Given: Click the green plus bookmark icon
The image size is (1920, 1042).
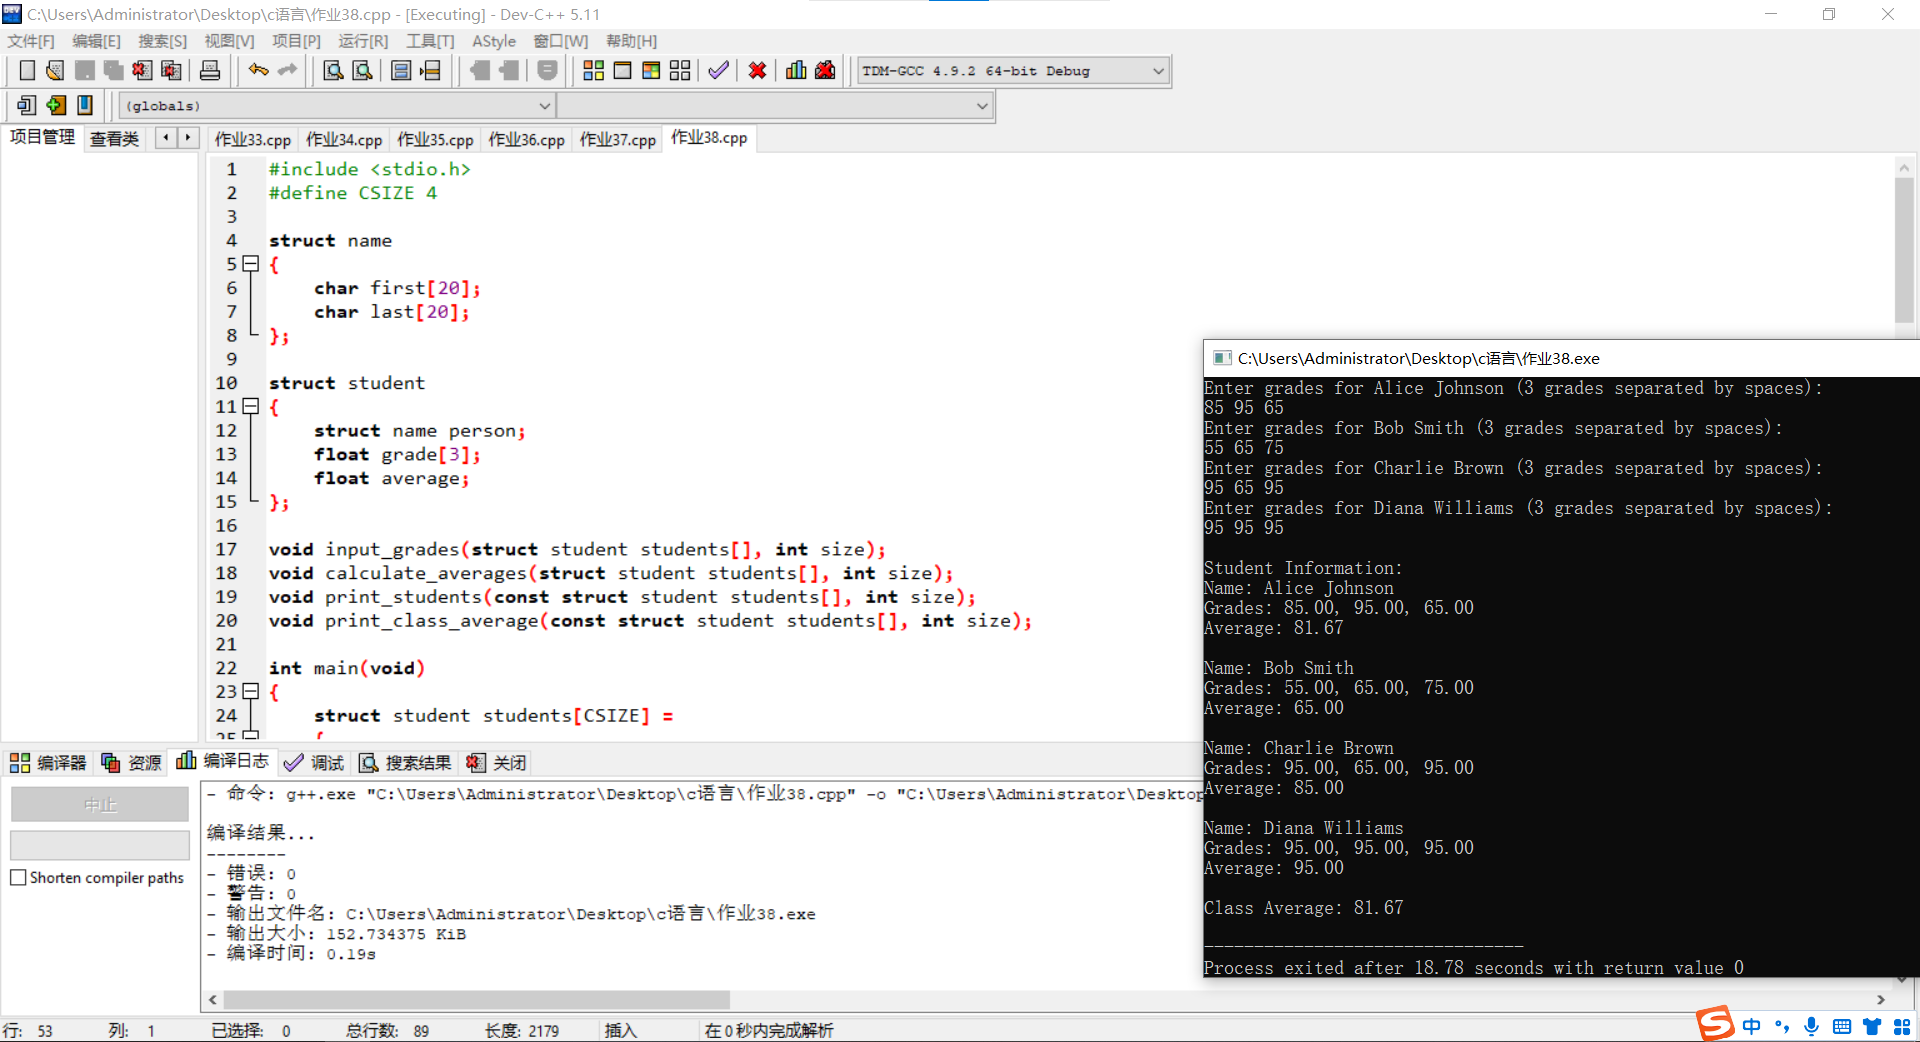Looking at the screenshot, I should (x=56, y=105).
